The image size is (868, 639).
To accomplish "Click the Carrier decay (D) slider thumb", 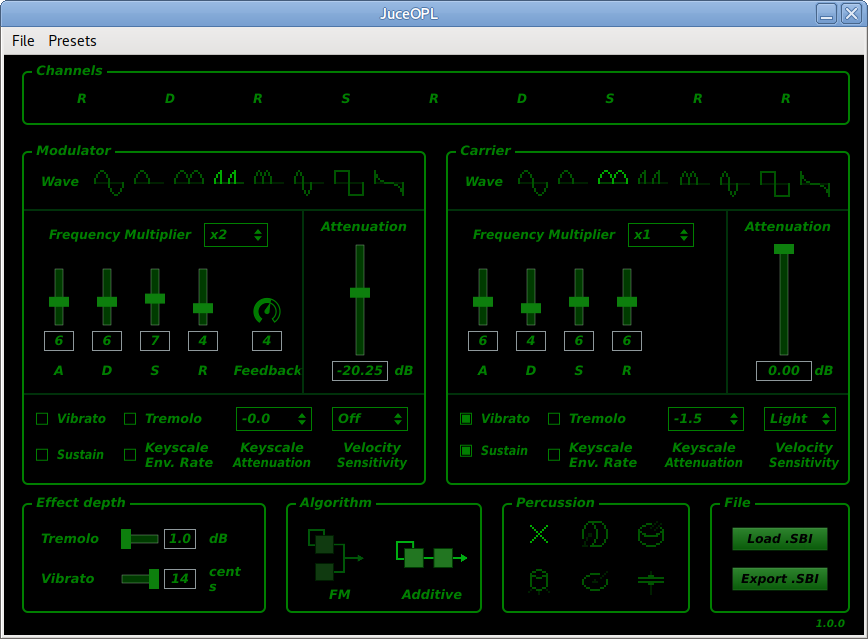I will pyautogui.click(x=531, y=308).
